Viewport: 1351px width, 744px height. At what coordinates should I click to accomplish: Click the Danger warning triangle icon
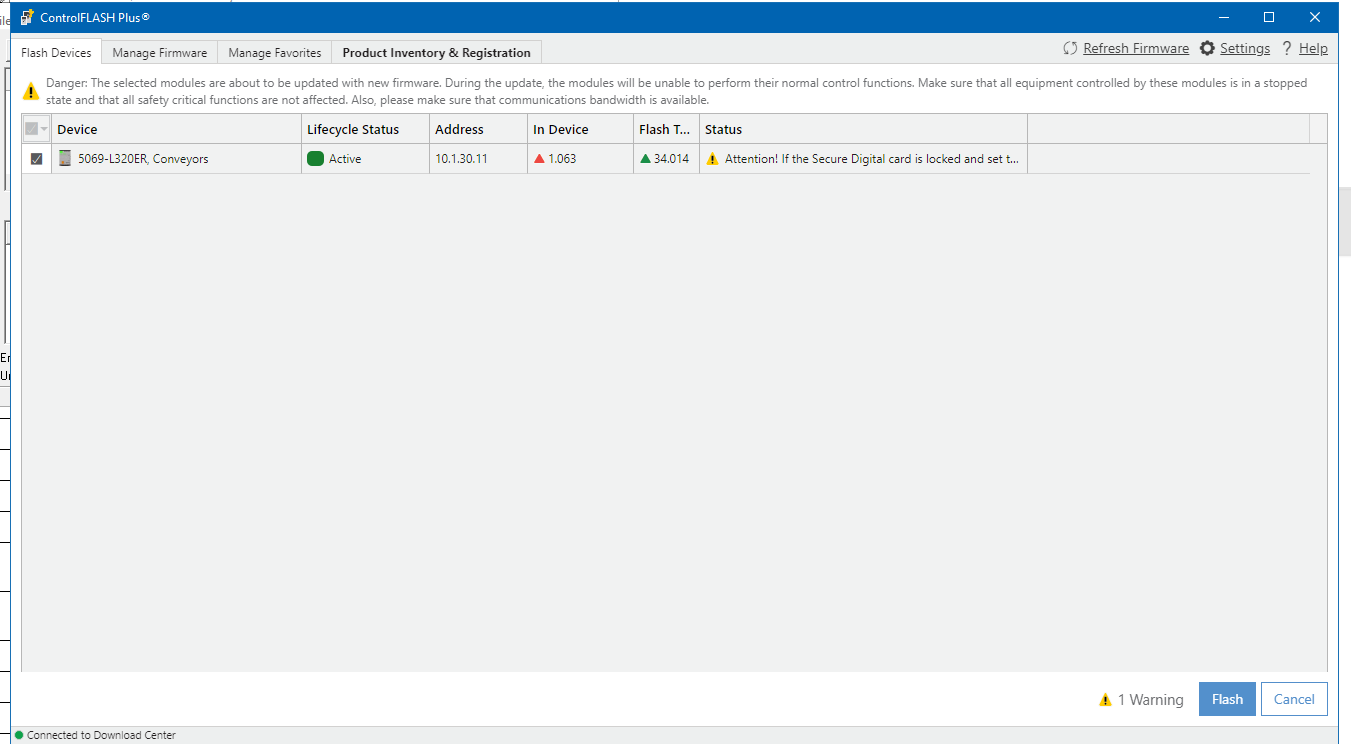pos(32,91)
